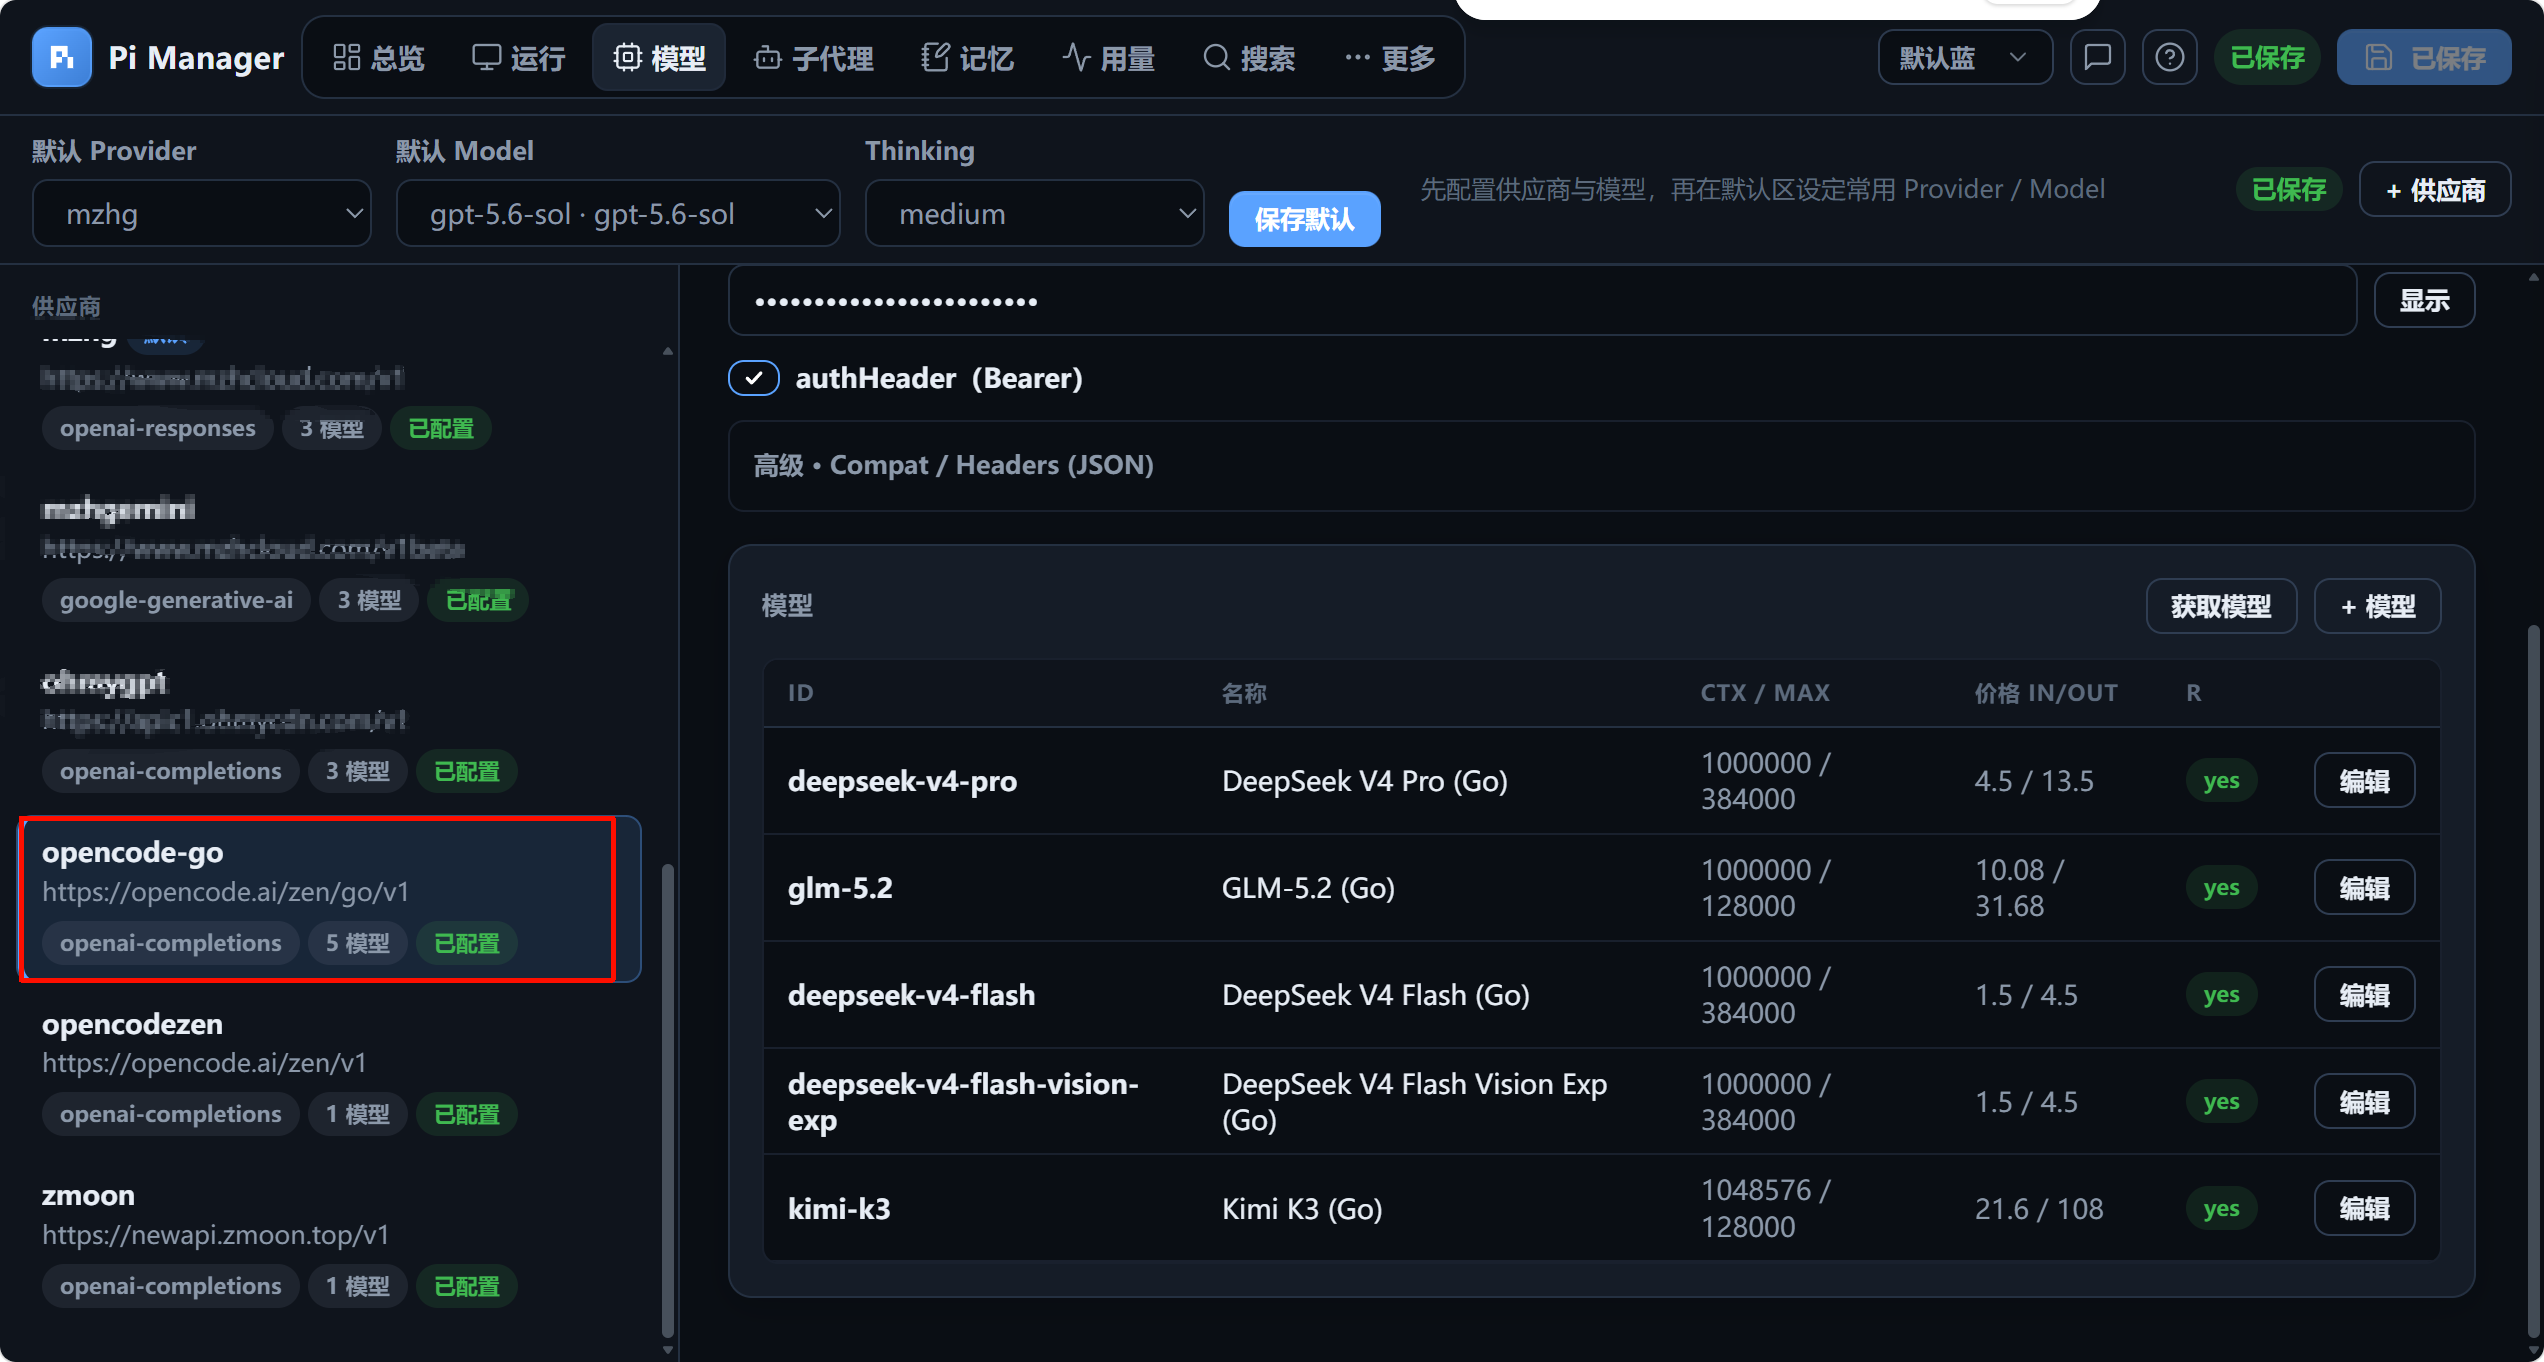Click the 21.6 / 108 price cell
Viewport: 2544px width, 1362px height.
2039,1209
